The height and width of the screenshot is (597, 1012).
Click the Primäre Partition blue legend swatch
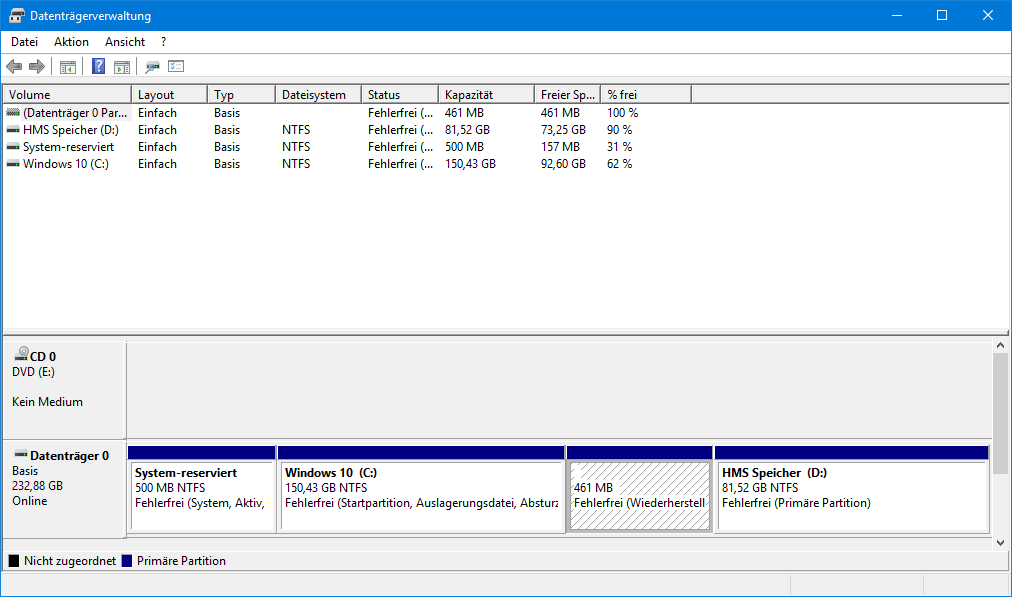[126, 561]
